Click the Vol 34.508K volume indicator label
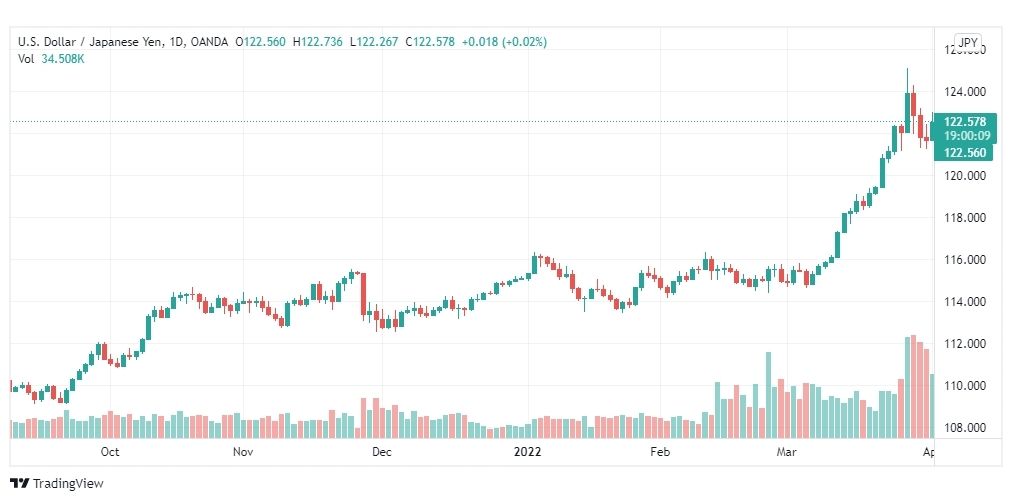1012x501 pixels. pos(52,58)
